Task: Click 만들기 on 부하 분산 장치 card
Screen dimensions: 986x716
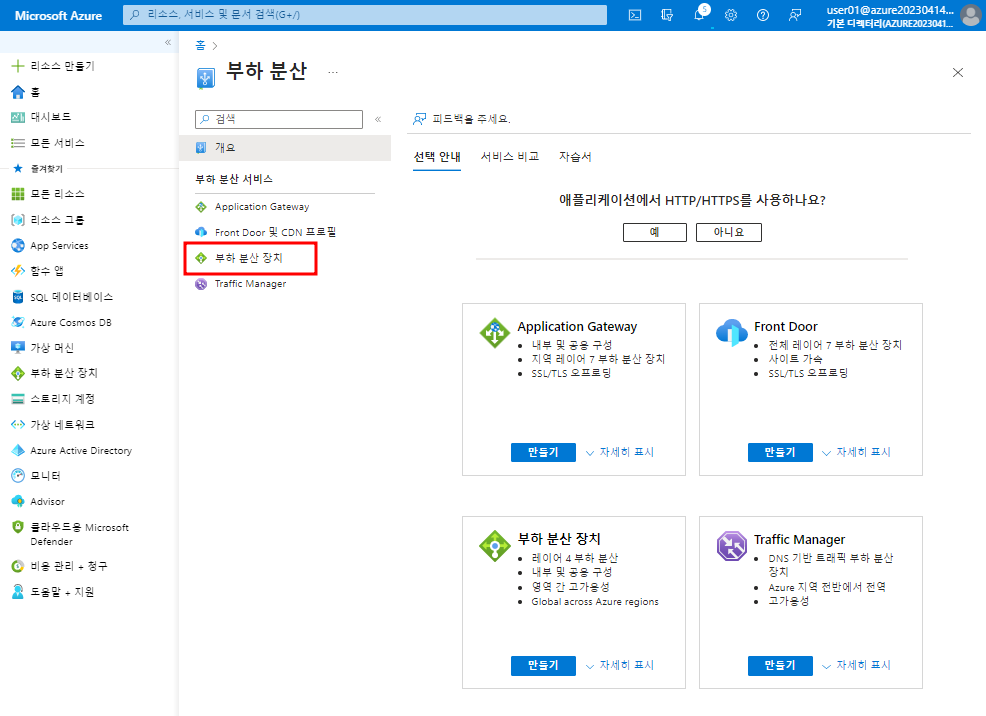Action: (543, 665)
